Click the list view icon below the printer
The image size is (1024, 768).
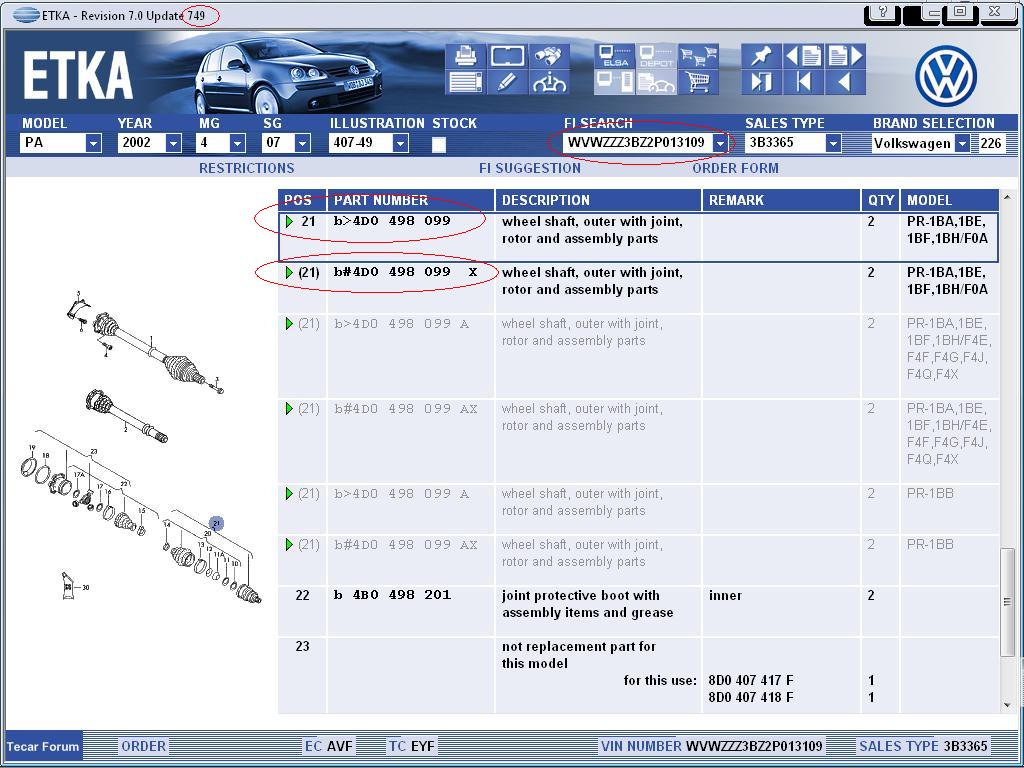coord(465,82)
